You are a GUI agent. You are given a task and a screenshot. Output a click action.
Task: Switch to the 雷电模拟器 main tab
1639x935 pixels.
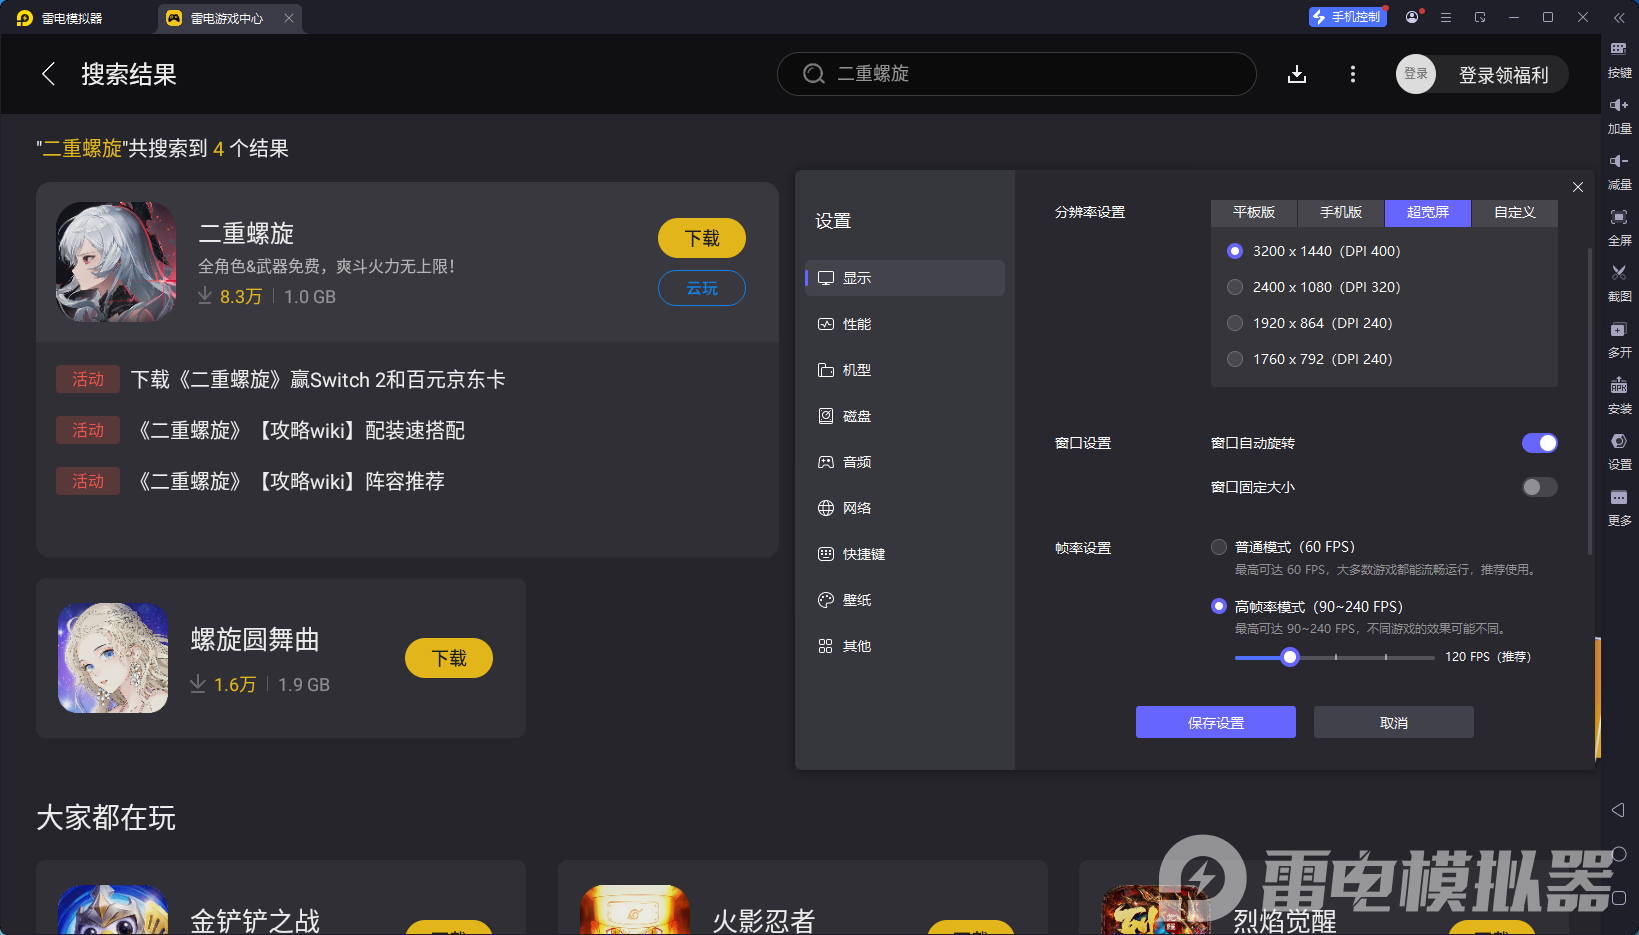pos(60,18)
